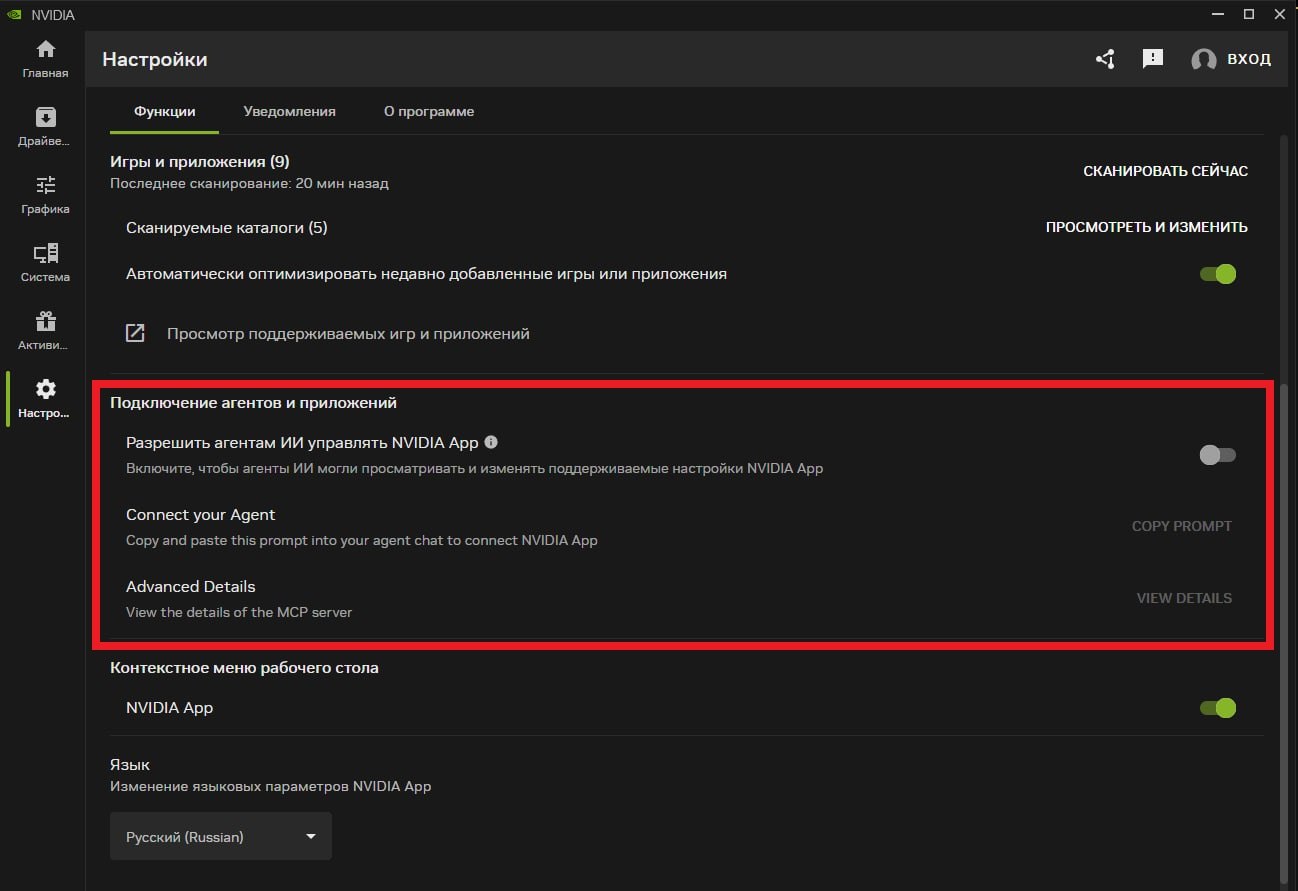This screenshot has height=891, width=1298.
Task: Click the share icon in header
Action: pyautogui.click(x=1105, y=59)
